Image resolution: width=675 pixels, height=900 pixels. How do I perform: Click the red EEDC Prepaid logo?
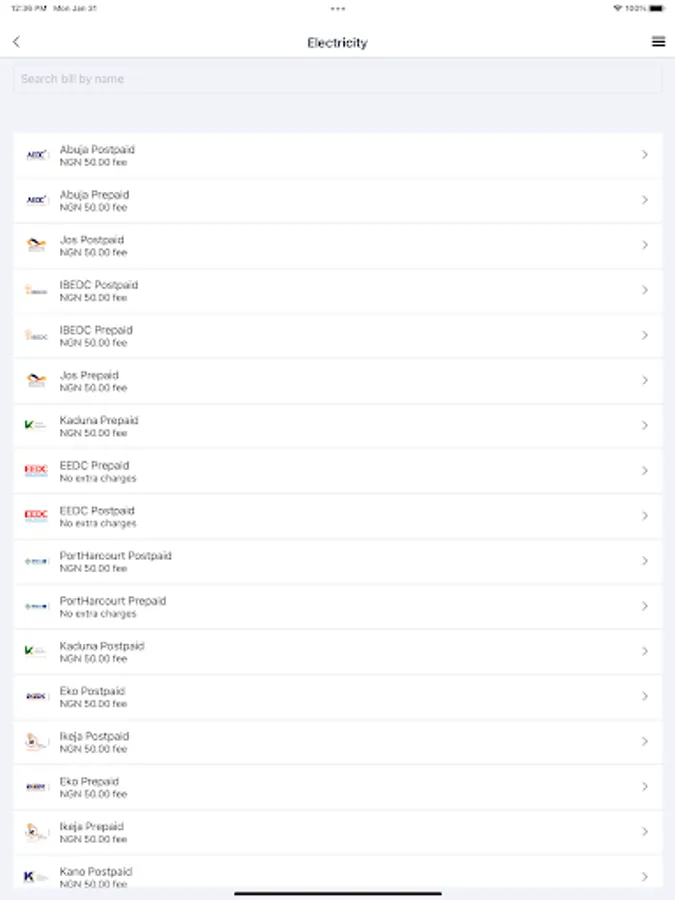point(37,471)
